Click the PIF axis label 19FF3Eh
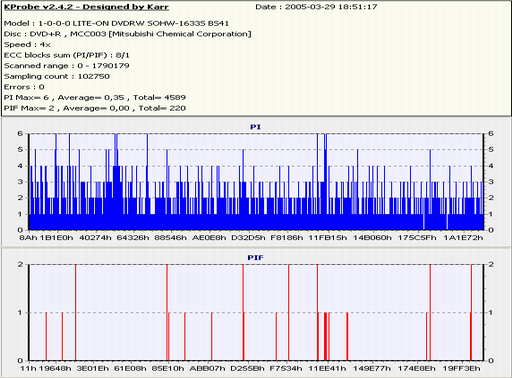The height and width of the screenshot is (378, 512). point(461,368)
